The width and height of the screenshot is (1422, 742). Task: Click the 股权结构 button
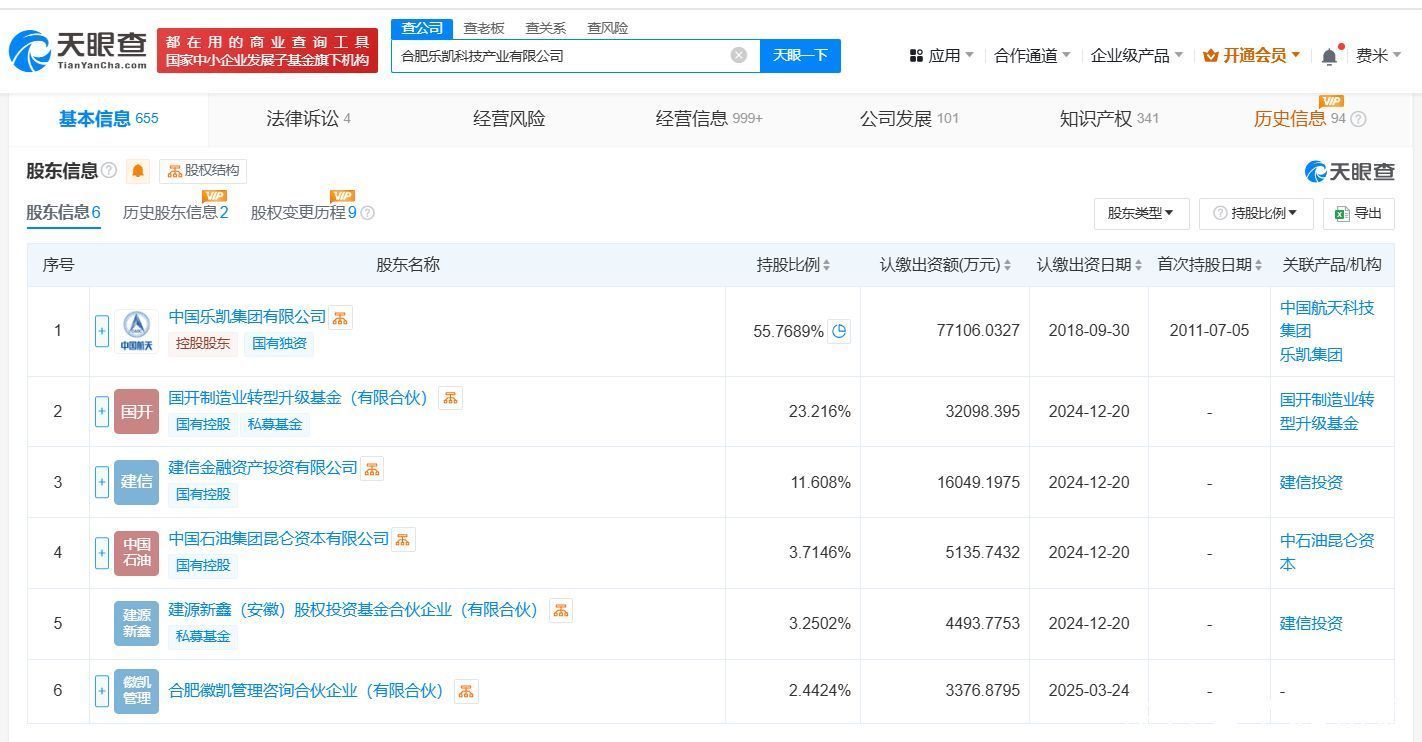(203, 171)
